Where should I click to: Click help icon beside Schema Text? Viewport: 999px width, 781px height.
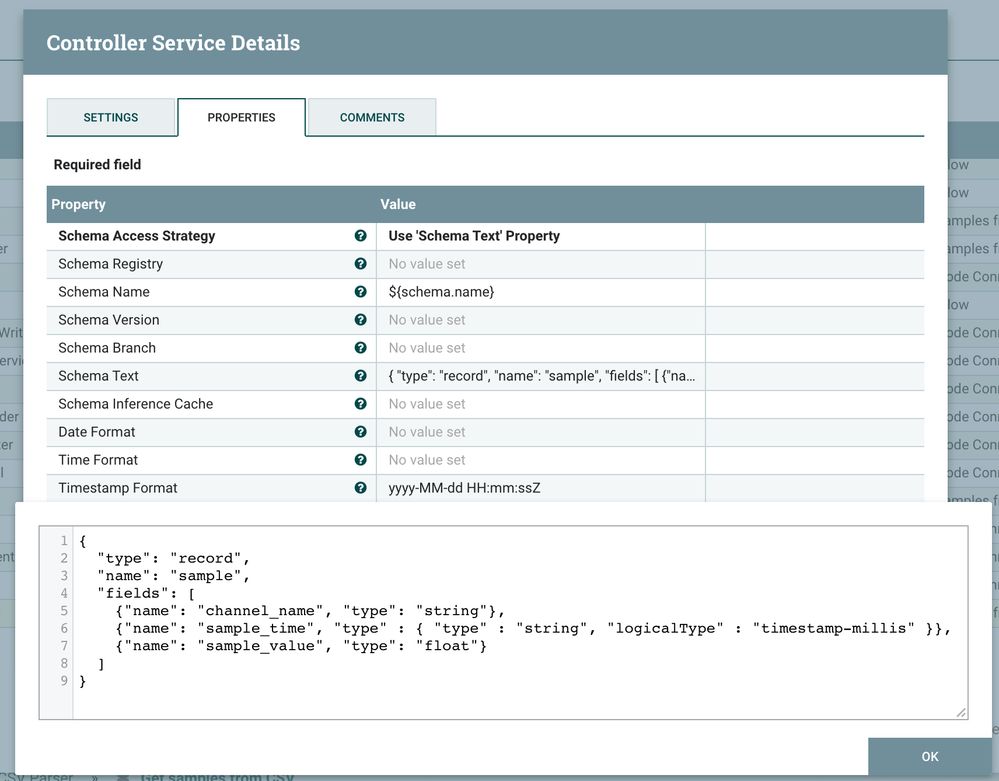tap(360, 376)
